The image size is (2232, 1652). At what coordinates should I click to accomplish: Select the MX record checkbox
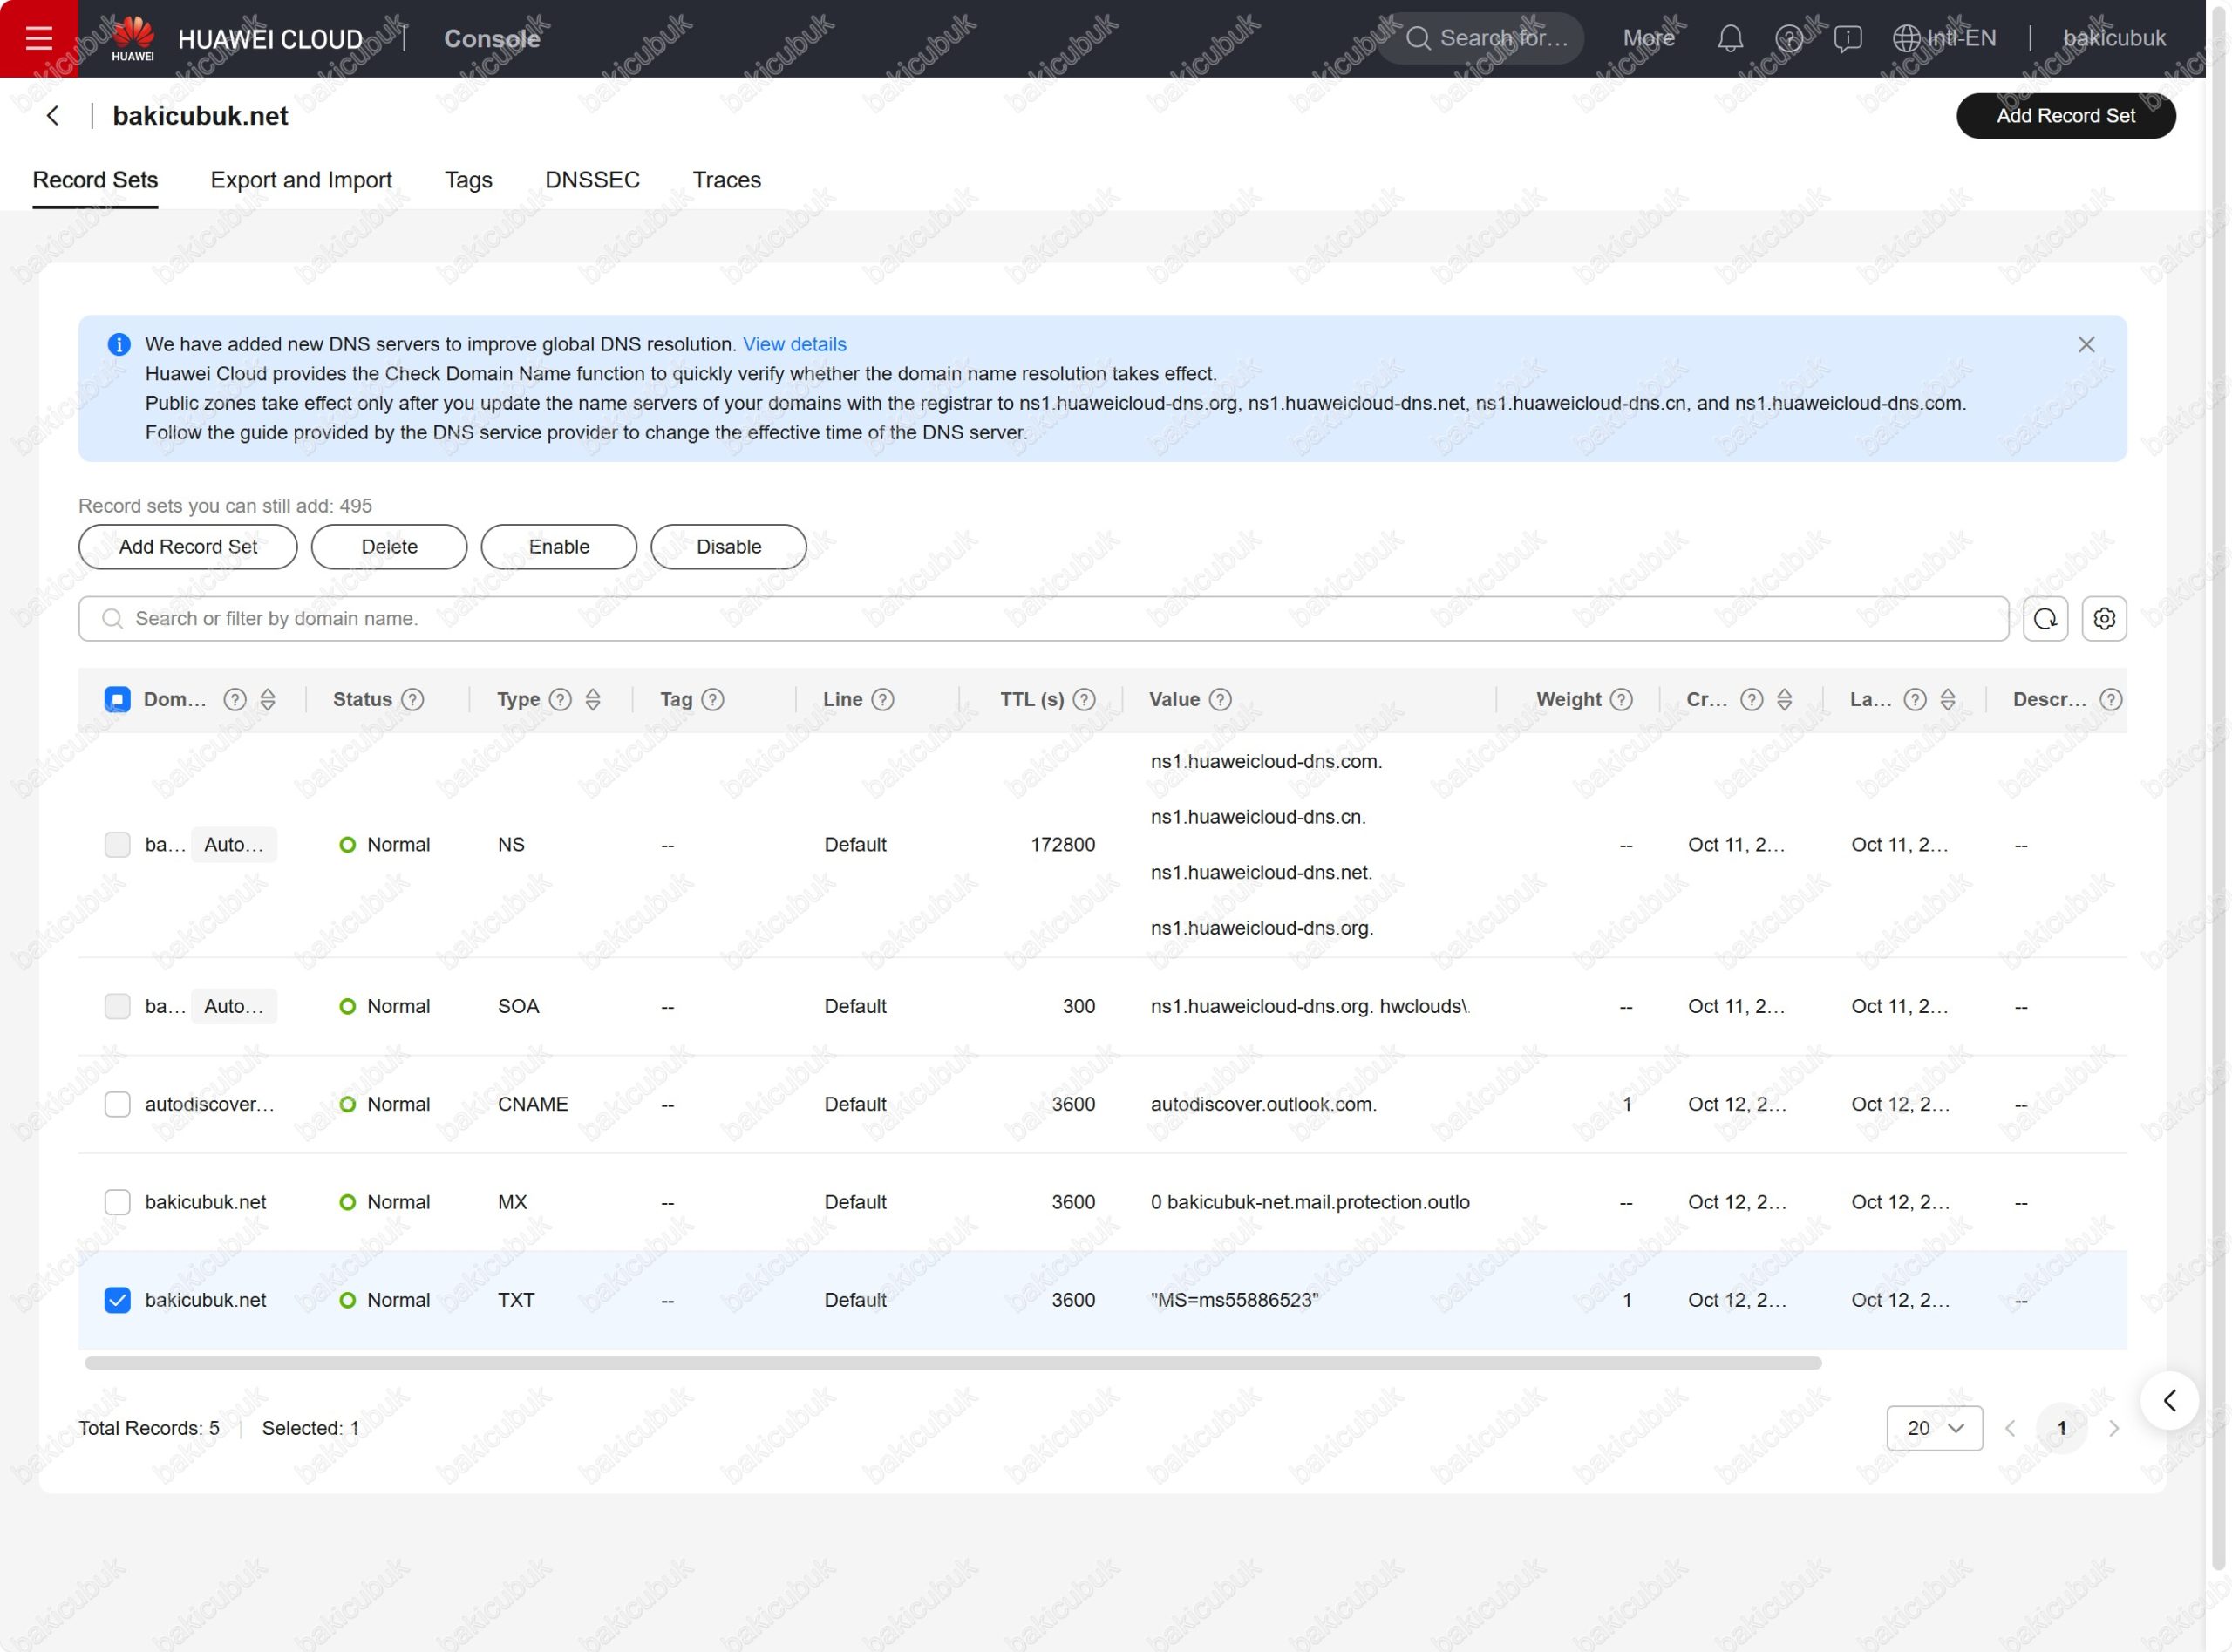point(117,1202)
